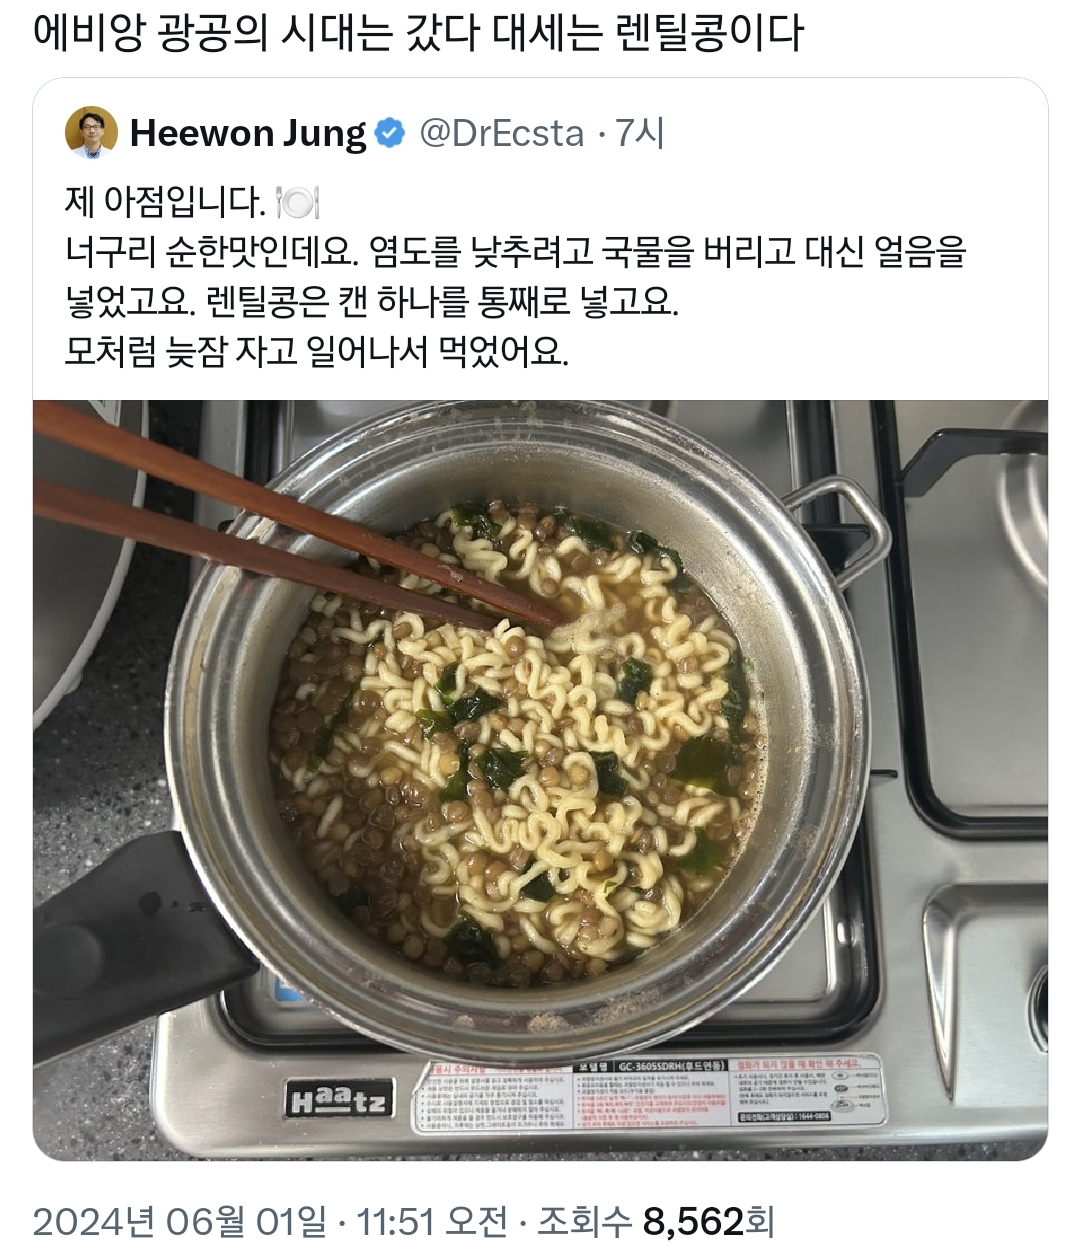View the 조회수 8,562회 count
Viewport: 1080px width, 1256px height.
click(x=656, y=1221)
